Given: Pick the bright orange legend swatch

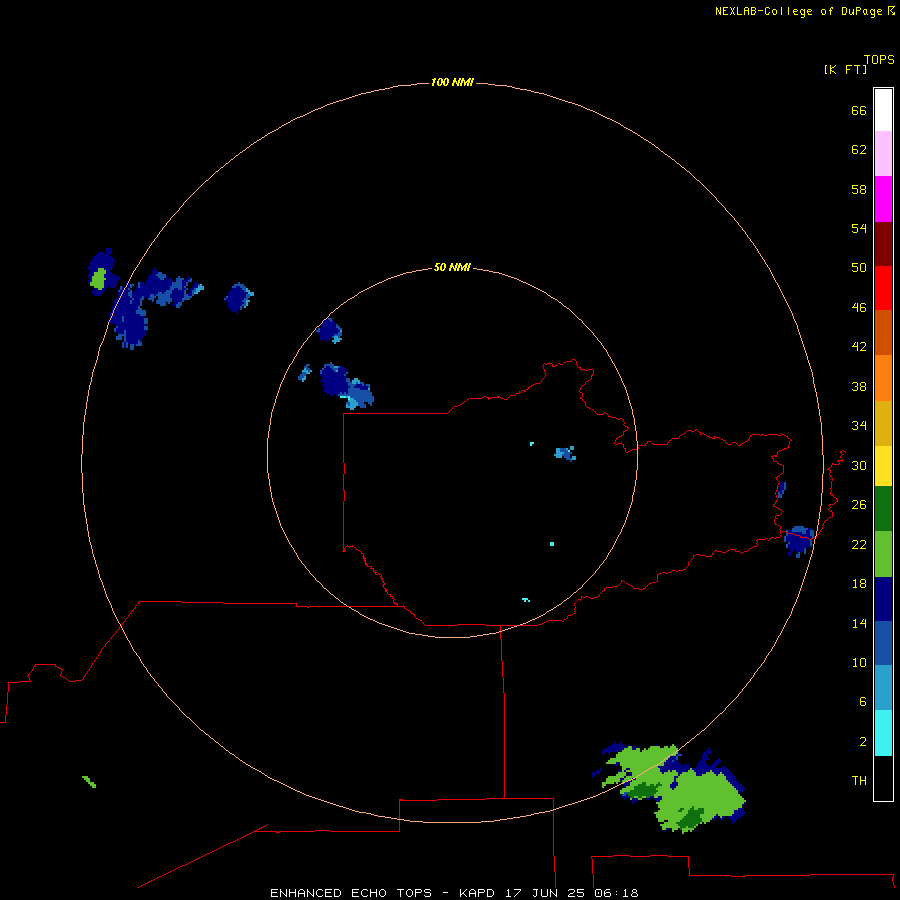Looking at the screenshot, I should 883,378.
